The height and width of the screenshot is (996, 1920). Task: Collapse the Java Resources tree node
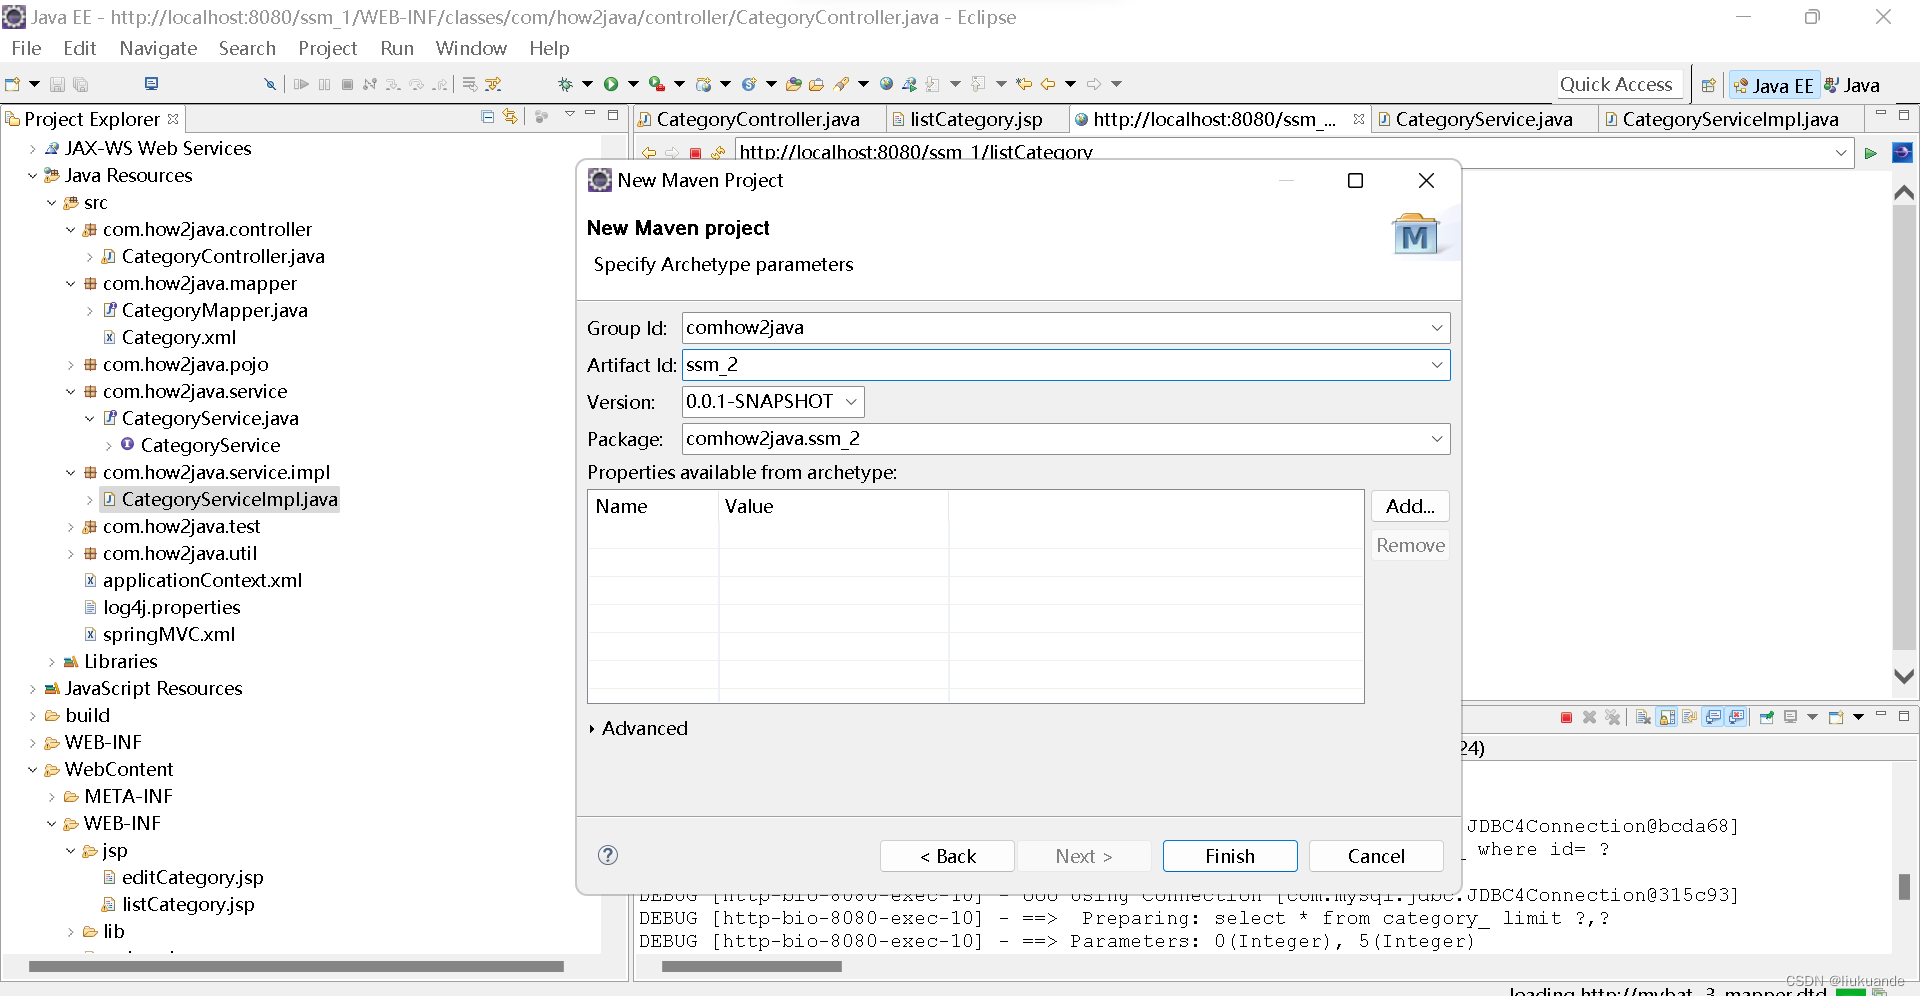tap(33, 176)
